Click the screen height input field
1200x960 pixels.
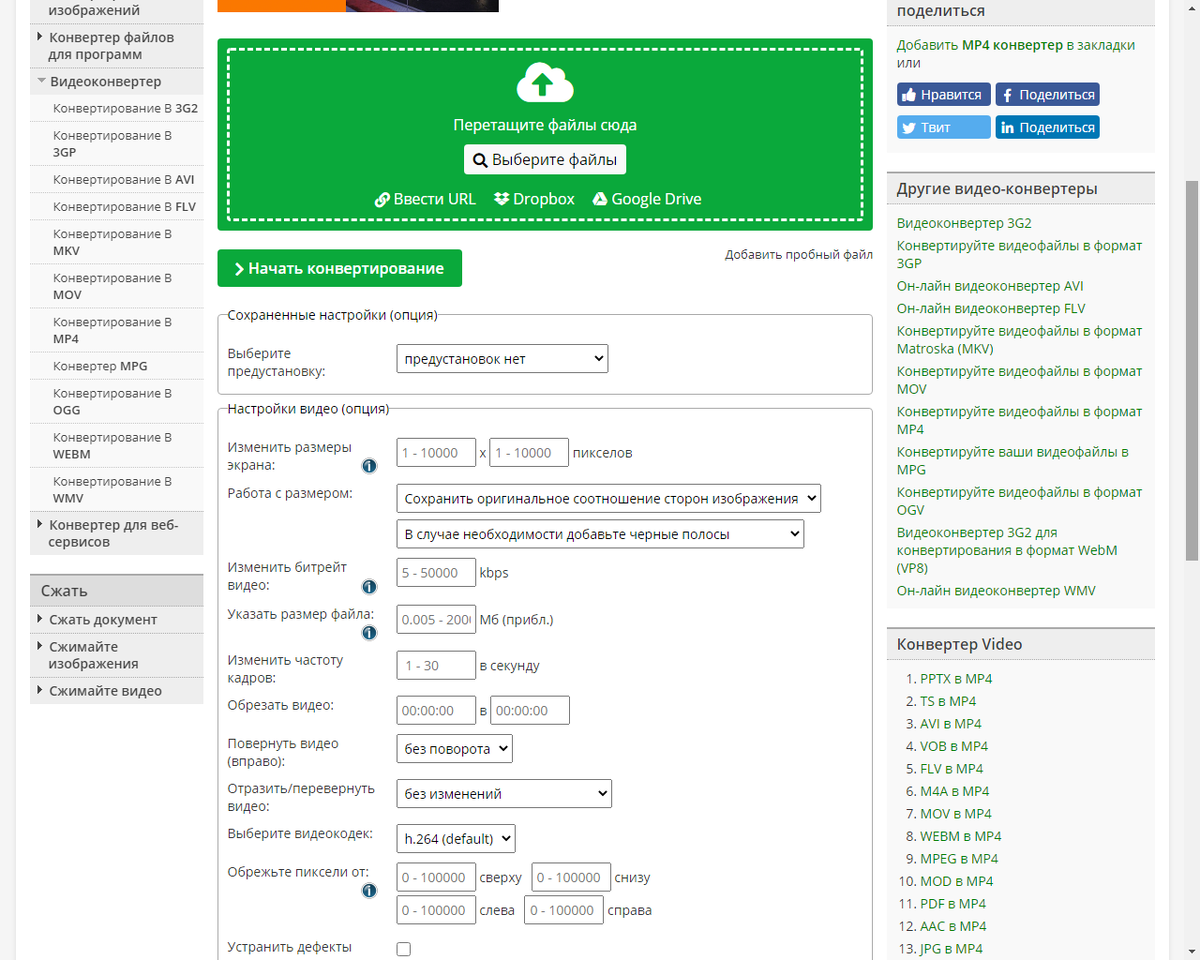529,453
